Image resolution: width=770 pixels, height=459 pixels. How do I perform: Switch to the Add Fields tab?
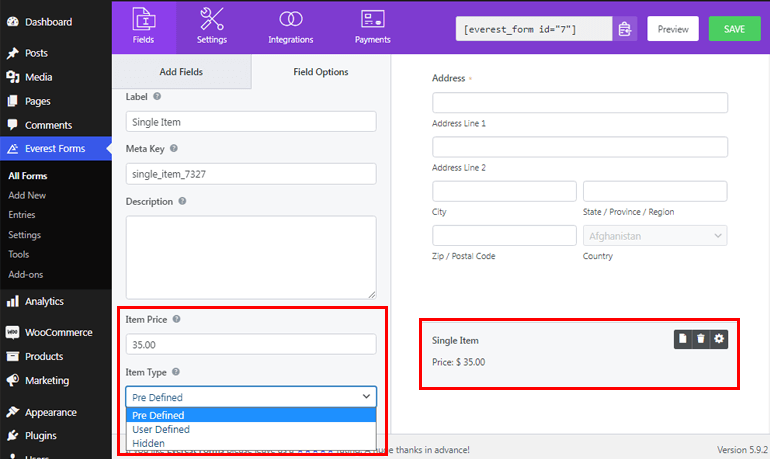coord(181,72)
